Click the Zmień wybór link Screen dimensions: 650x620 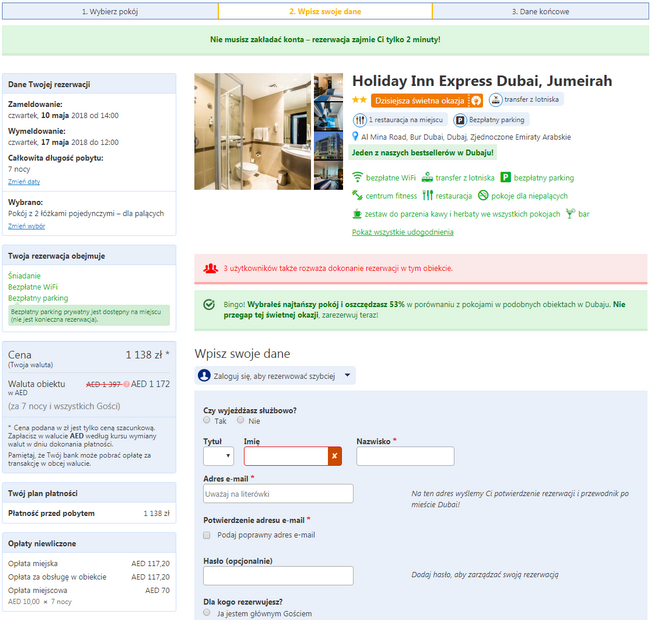pos(27,226)
